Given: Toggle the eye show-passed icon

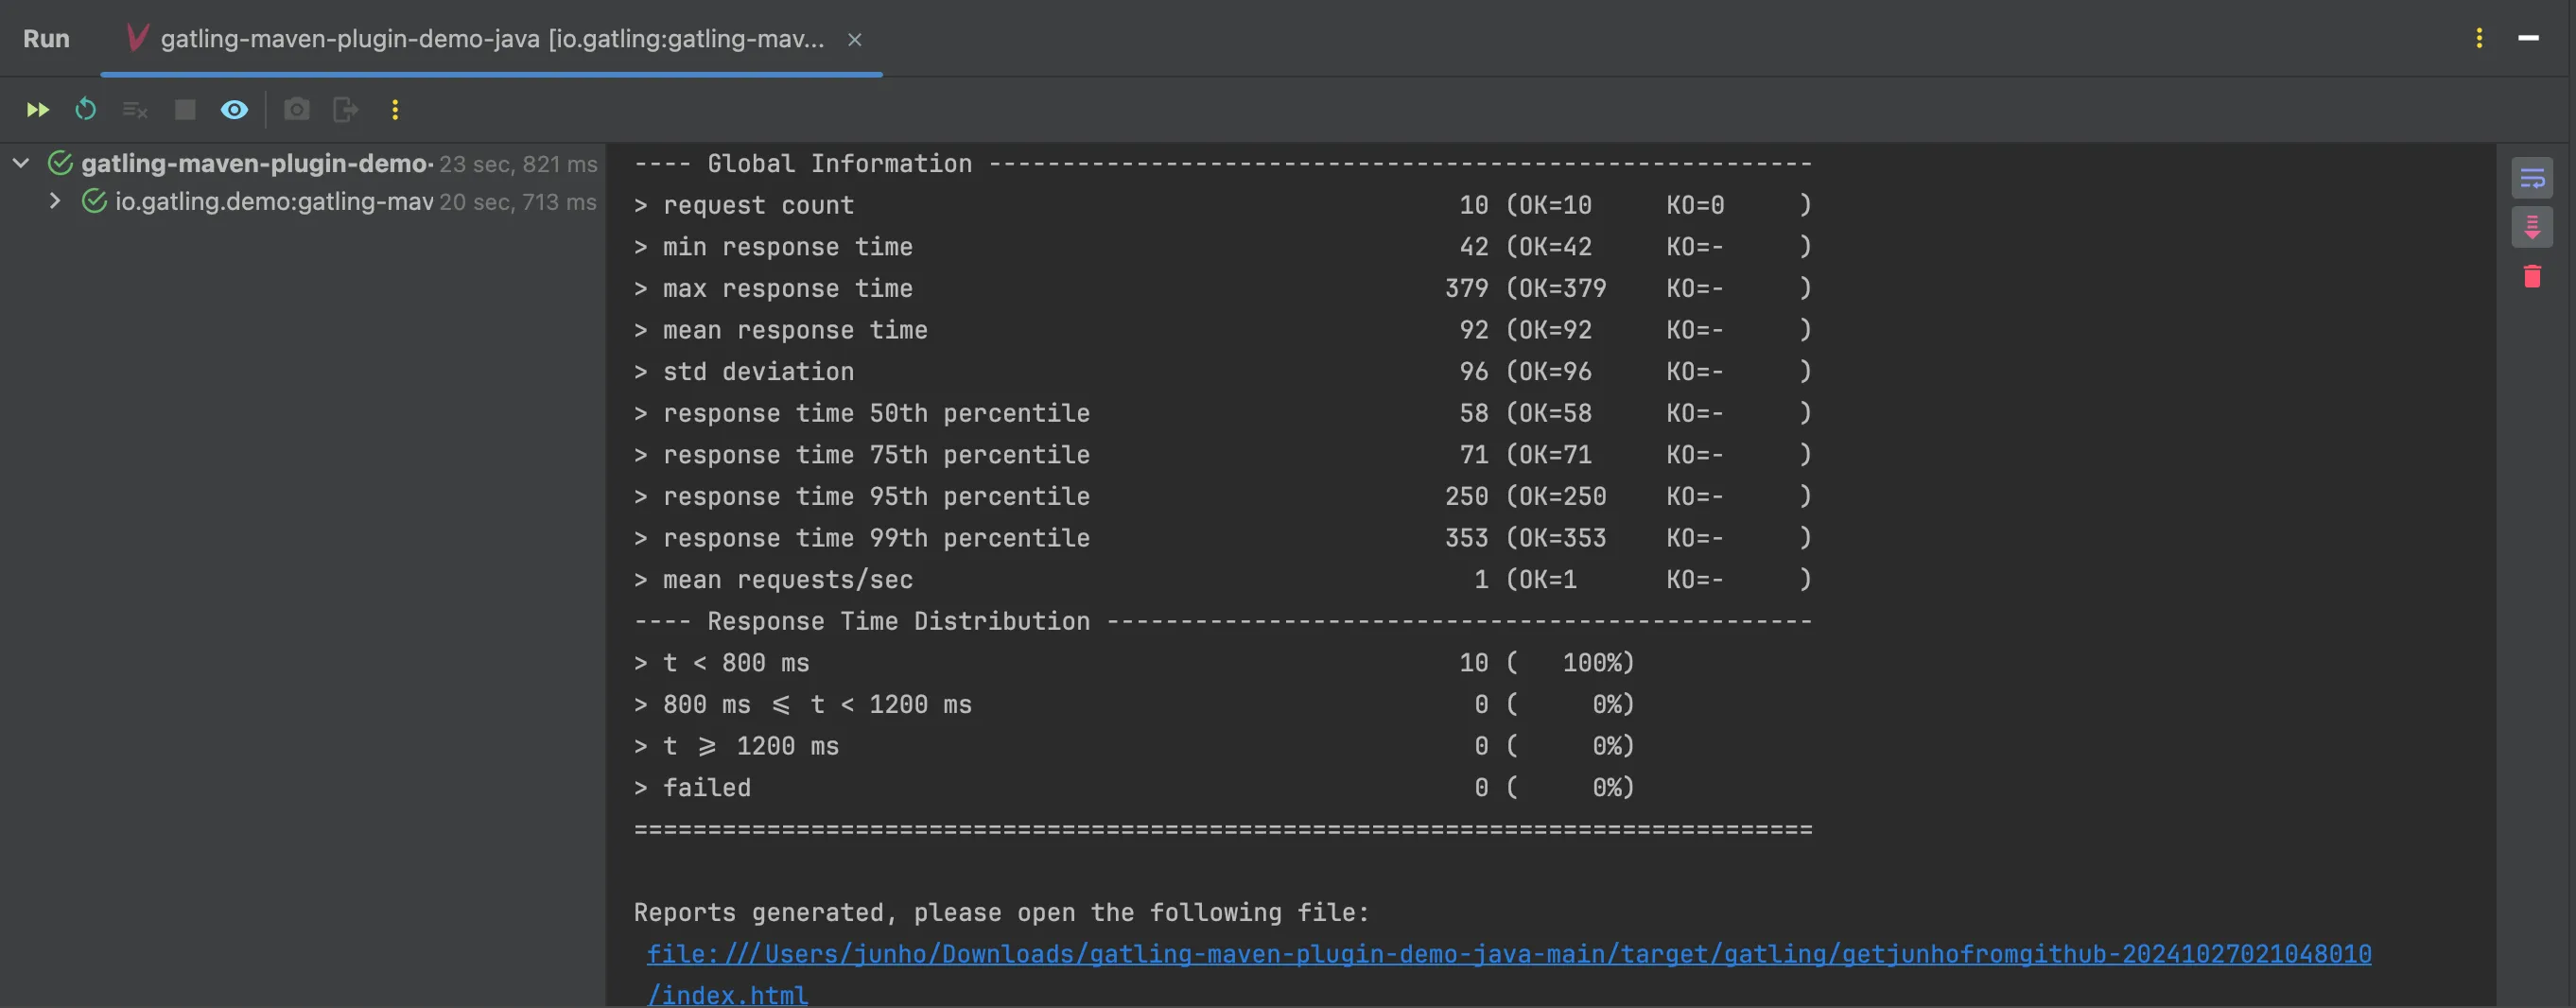Looking at the screenshot, I should click(234, 110).
